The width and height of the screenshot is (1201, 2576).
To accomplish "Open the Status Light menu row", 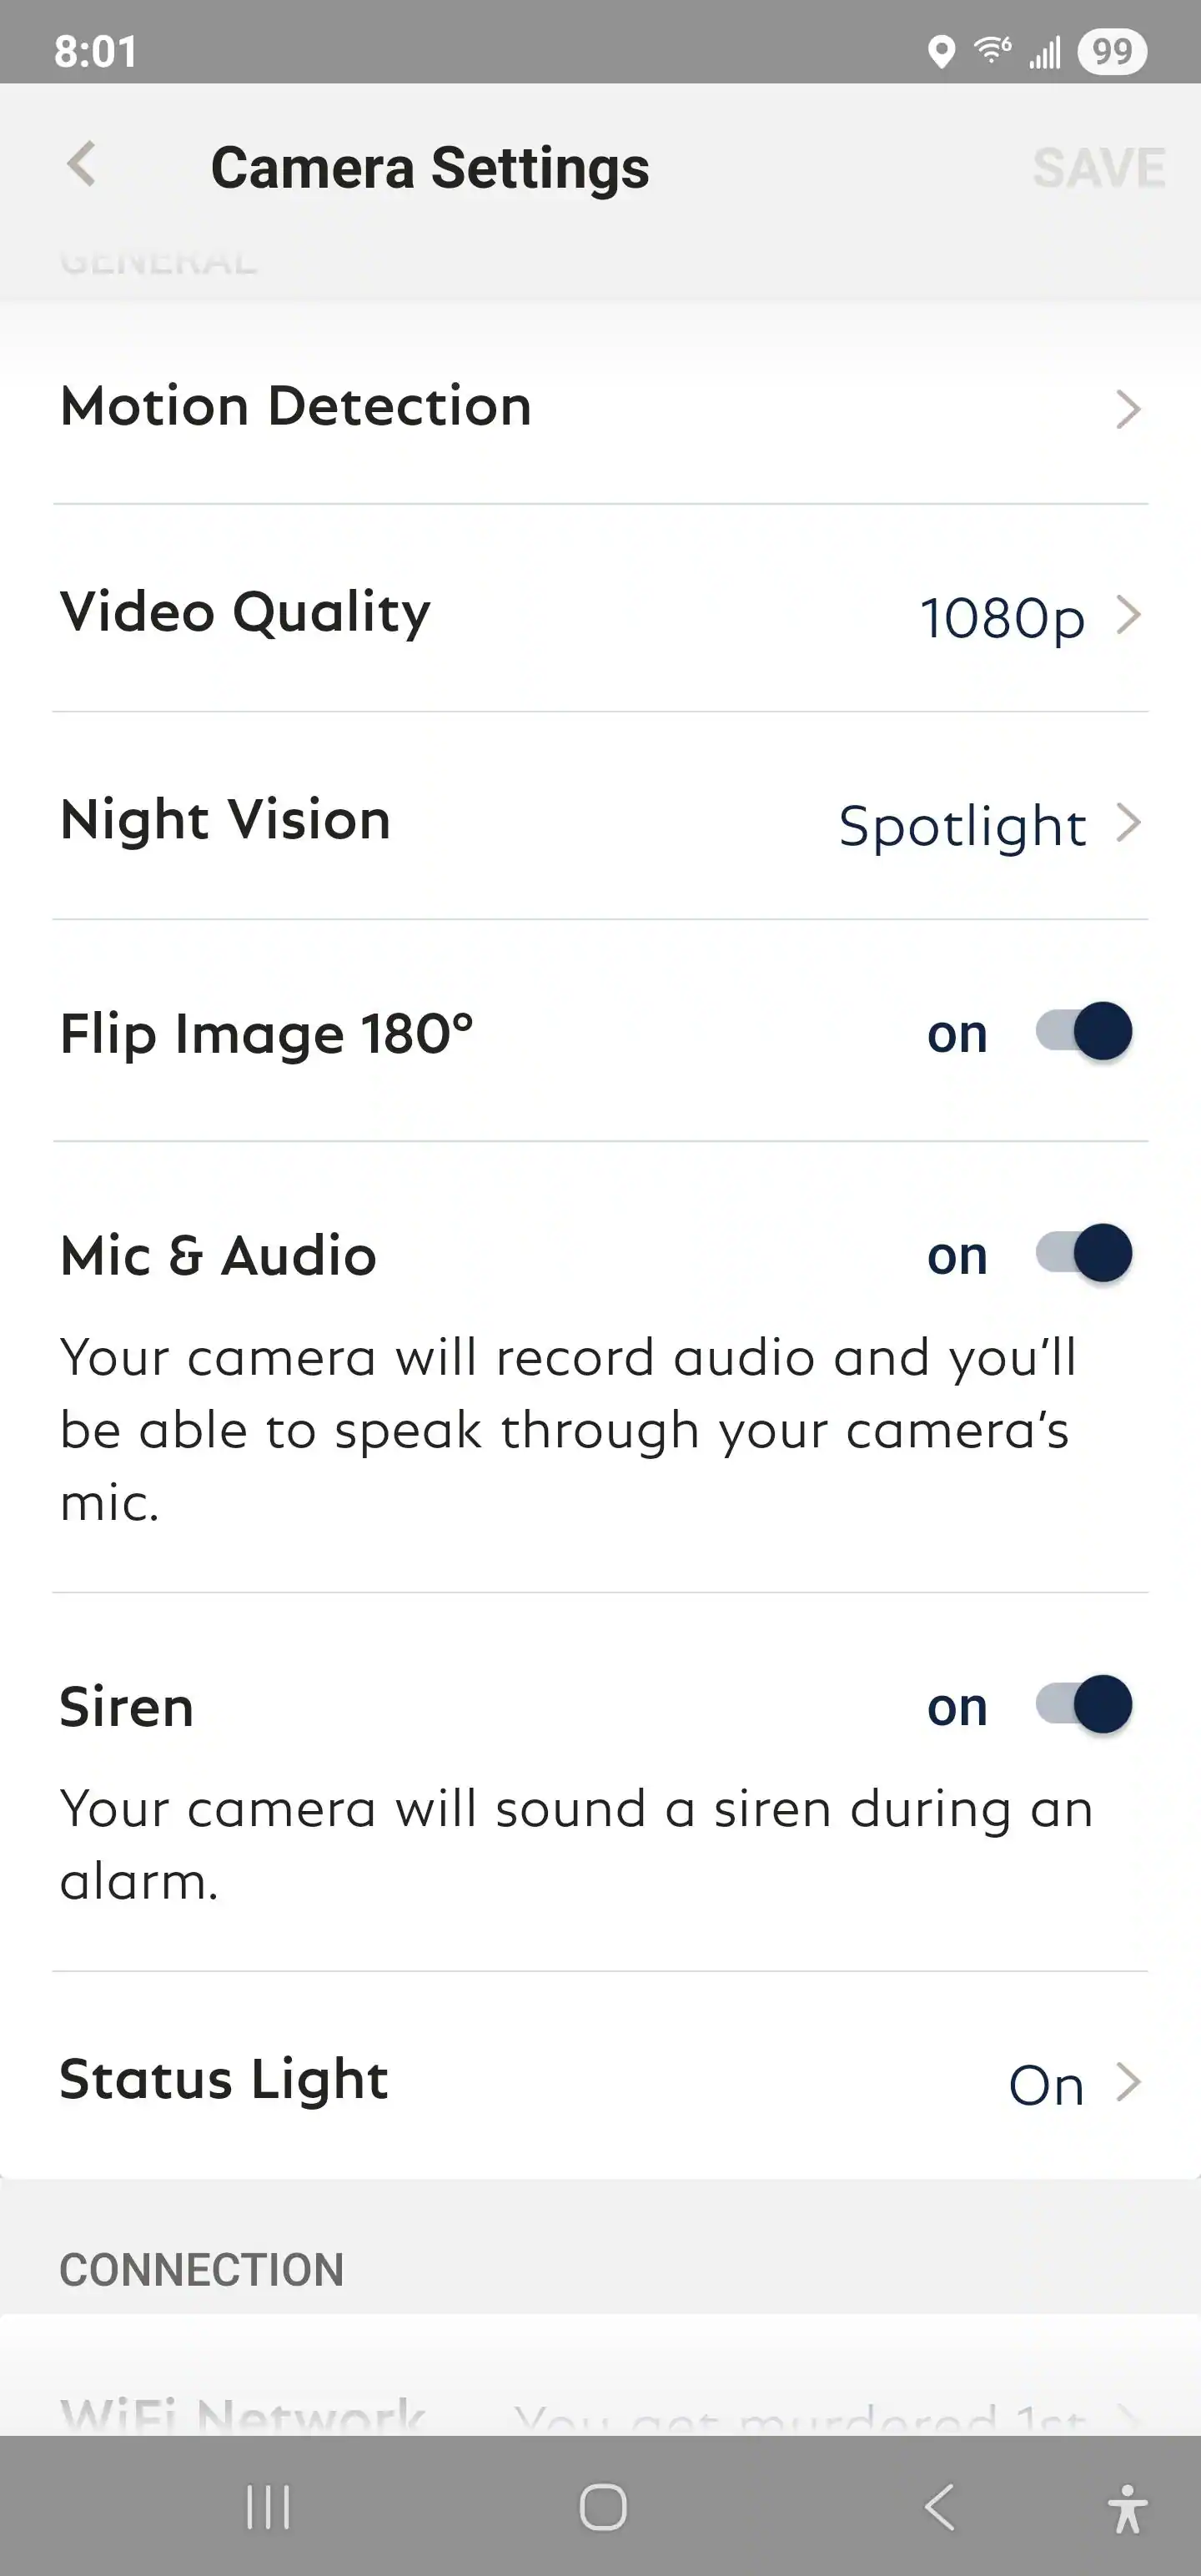I will 224,2080.
